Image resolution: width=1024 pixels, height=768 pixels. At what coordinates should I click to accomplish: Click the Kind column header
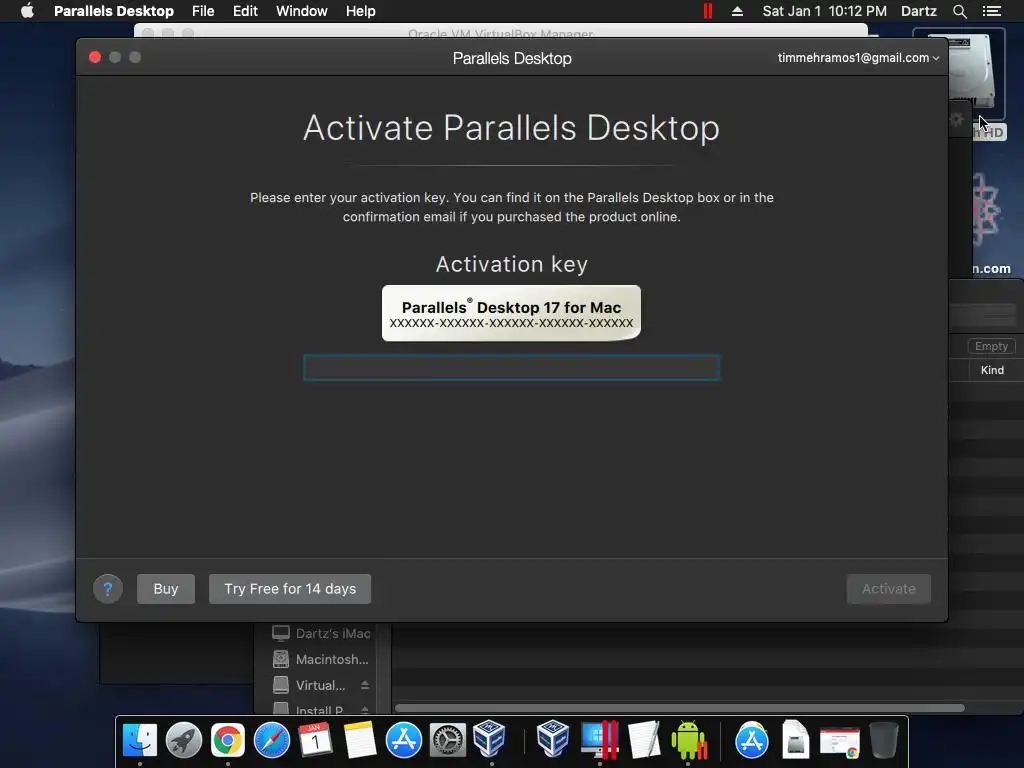point(992,370)
